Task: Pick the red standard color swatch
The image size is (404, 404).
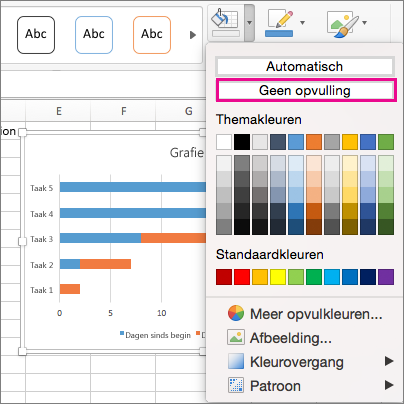Action: point(242,277)
